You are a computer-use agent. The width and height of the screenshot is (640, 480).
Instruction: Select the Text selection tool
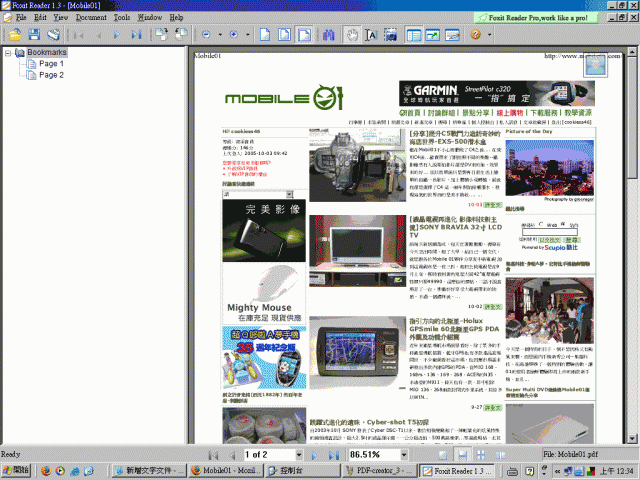(x=371, y=35)
